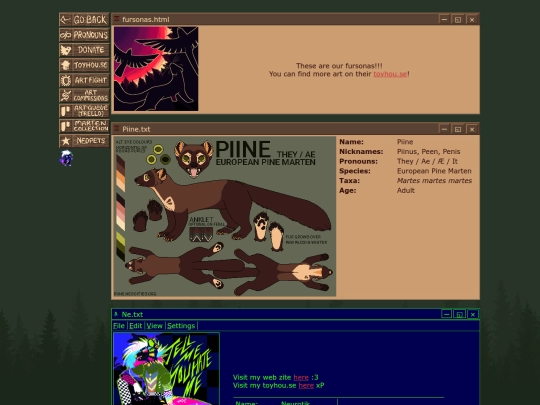Open the Donate sidebar button
This screenshot has height=405, width=540.
pyautogui.click(x=84, y=50)
